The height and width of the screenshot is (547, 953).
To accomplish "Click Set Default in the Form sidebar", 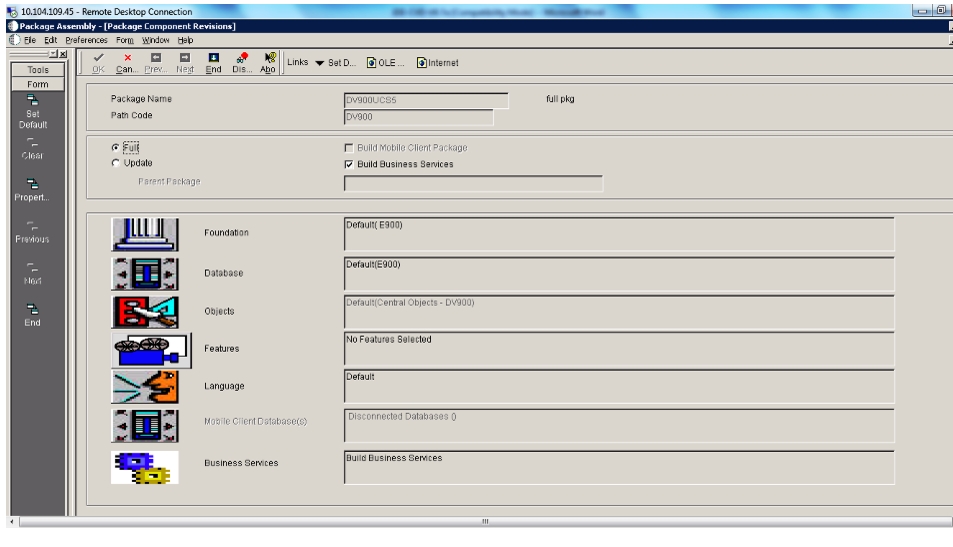I will 33,112.
